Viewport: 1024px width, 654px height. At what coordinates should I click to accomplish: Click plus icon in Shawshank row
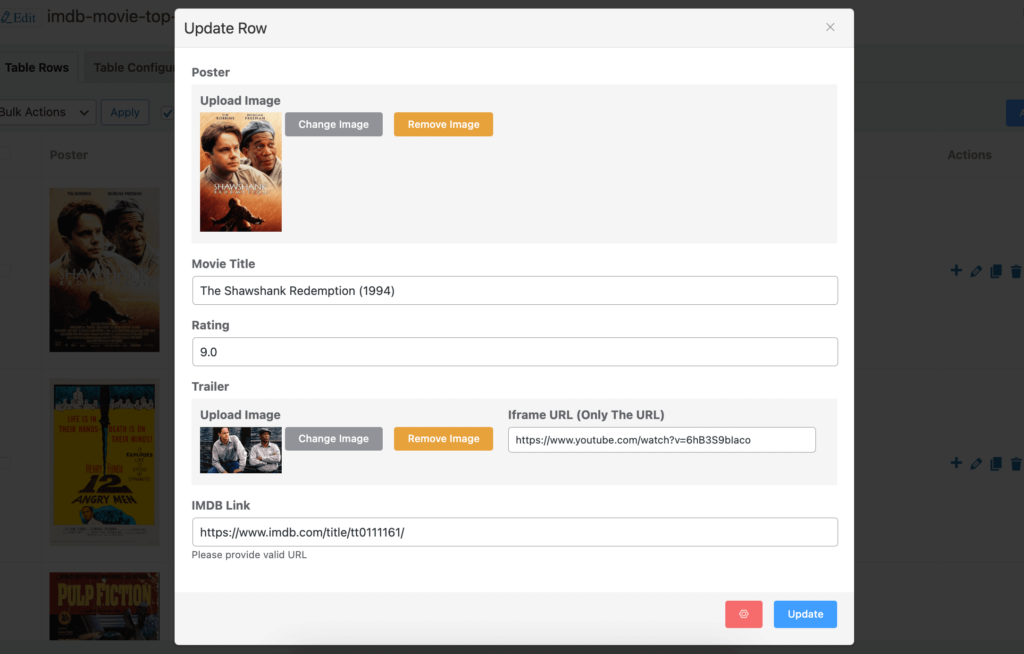[956, 270]
